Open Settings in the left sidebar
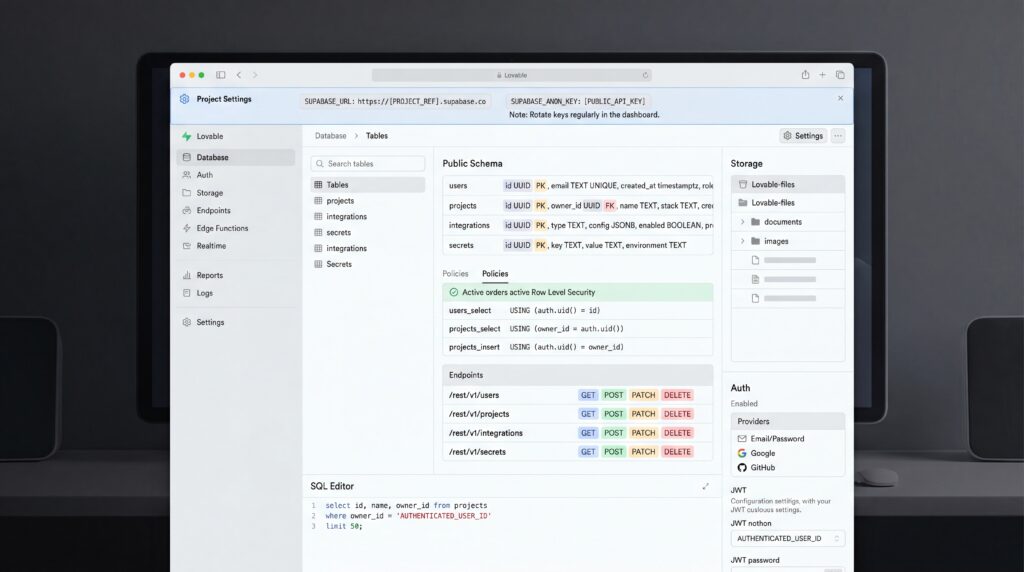 [236, 323]
